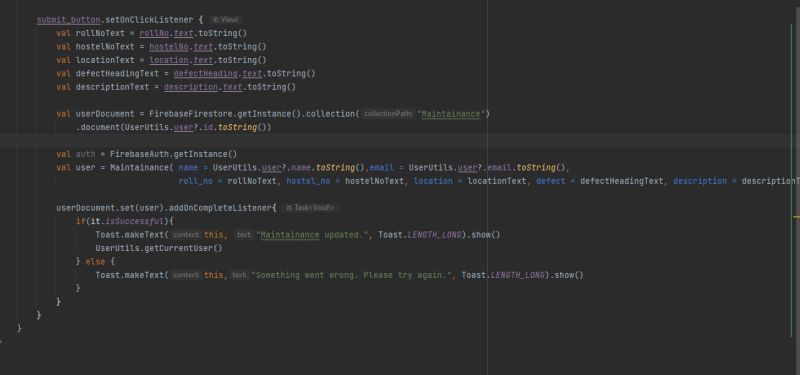The width and height of the screenshot is (800, 375).
Task: Click the yellow warning stripe on the scrollbar
Action: pyautogui.click(x=796, y=217)
